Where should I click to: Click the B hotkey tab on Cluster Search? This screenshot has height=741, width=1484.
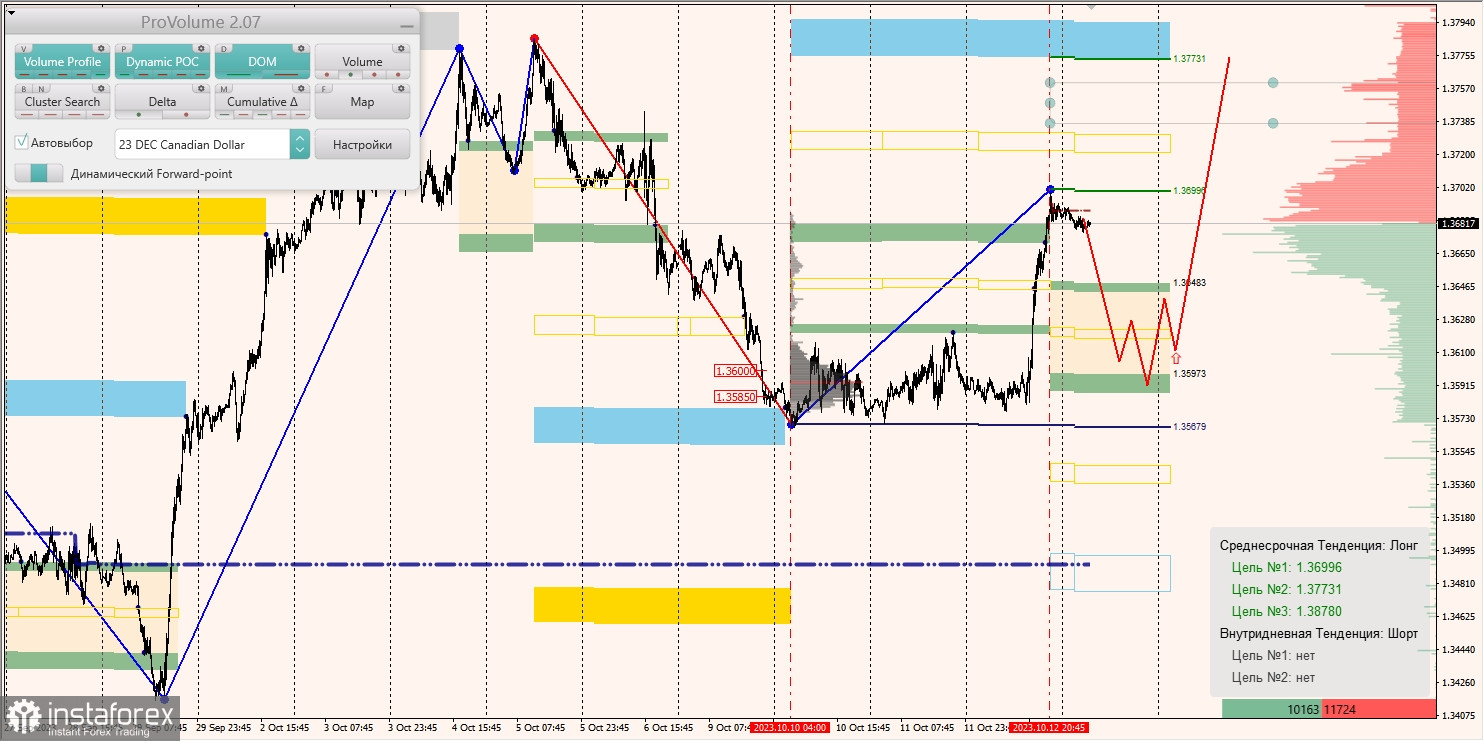tap(25, 88)
